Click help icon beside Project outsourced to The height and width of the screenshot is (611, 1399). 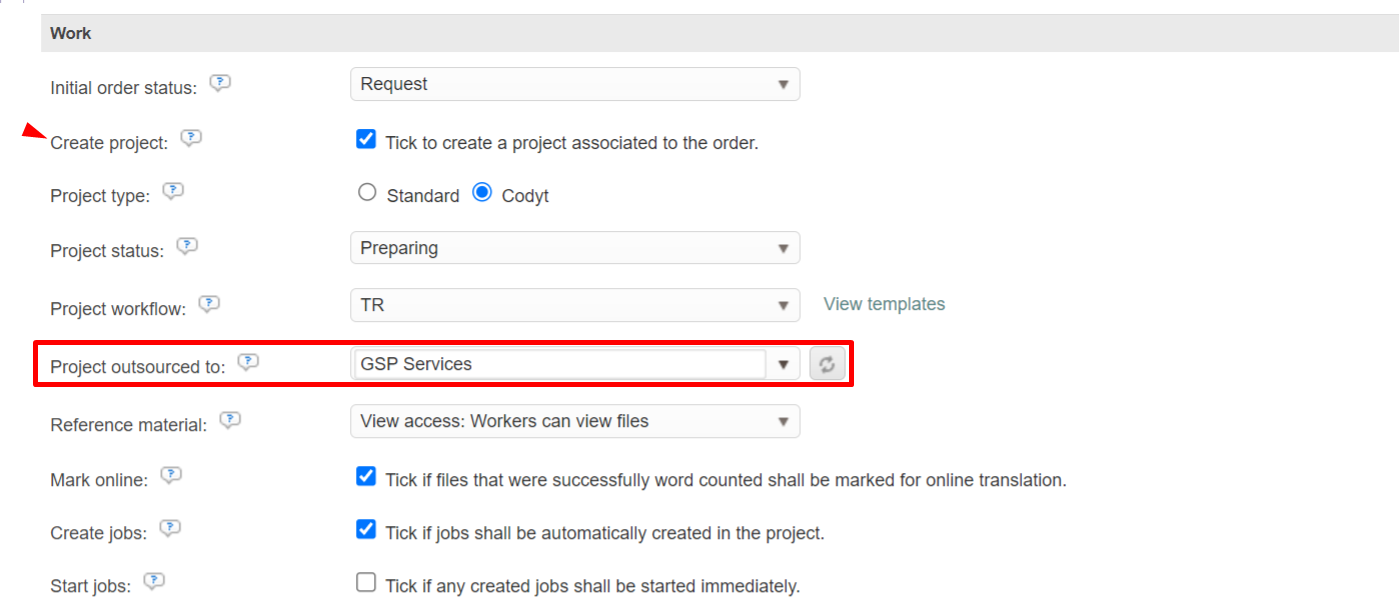(248, 363)
